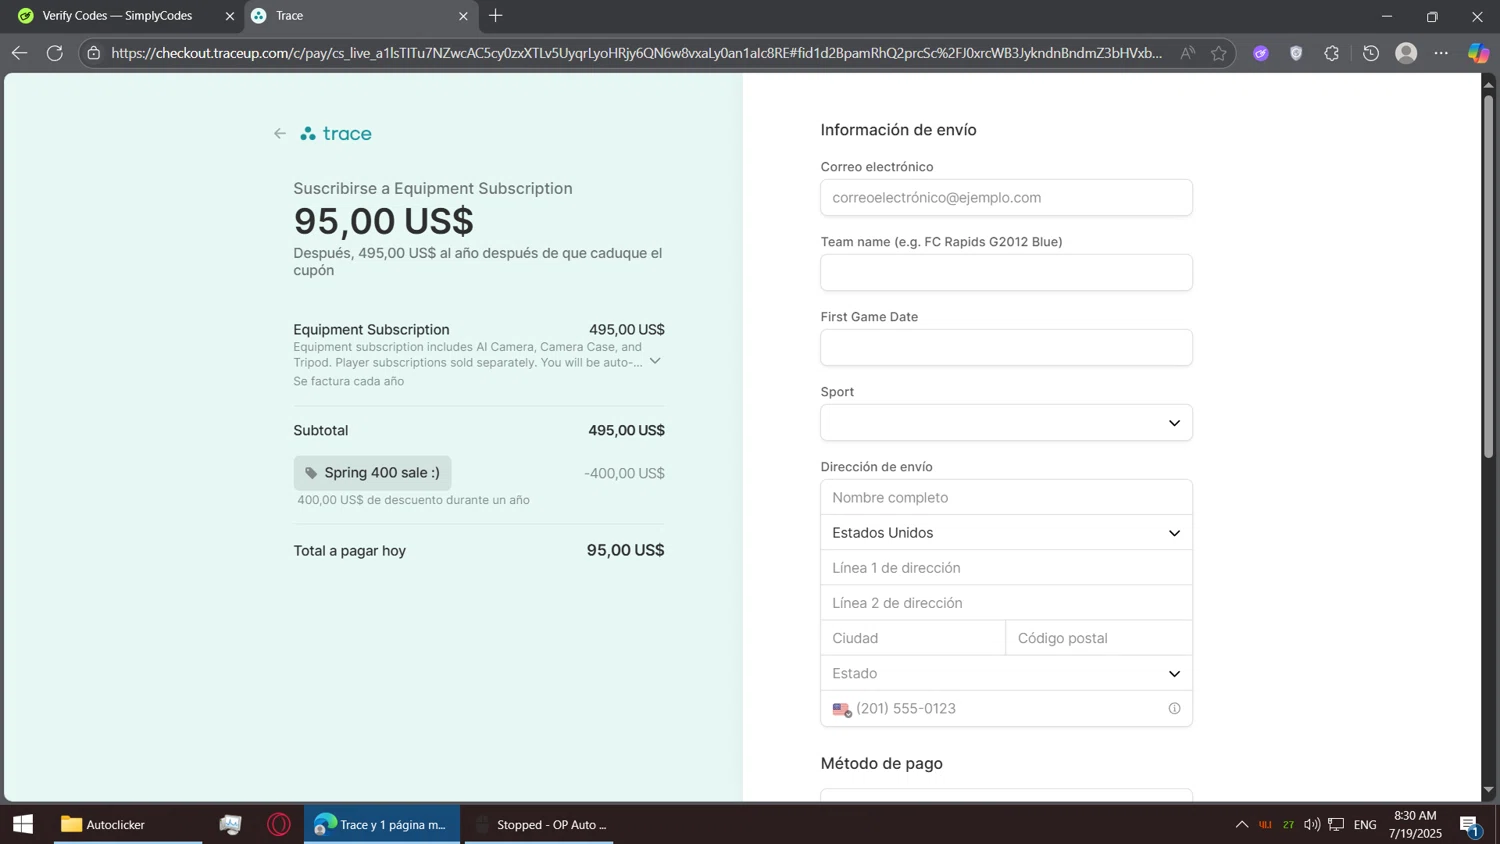Close the Verify Codes SimplyCodes tab
The image size is (1500, 844).
pos(229,16)
